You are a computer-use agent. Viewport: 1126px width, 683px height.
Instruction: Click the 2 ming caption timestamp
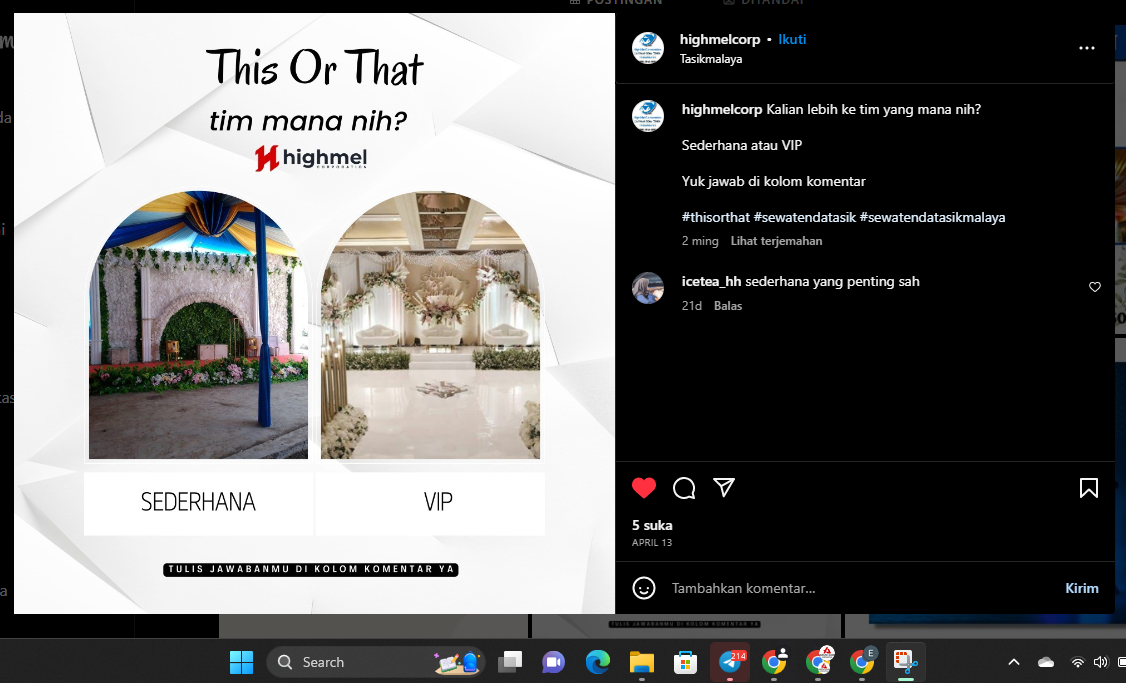(x=700, y=241)
